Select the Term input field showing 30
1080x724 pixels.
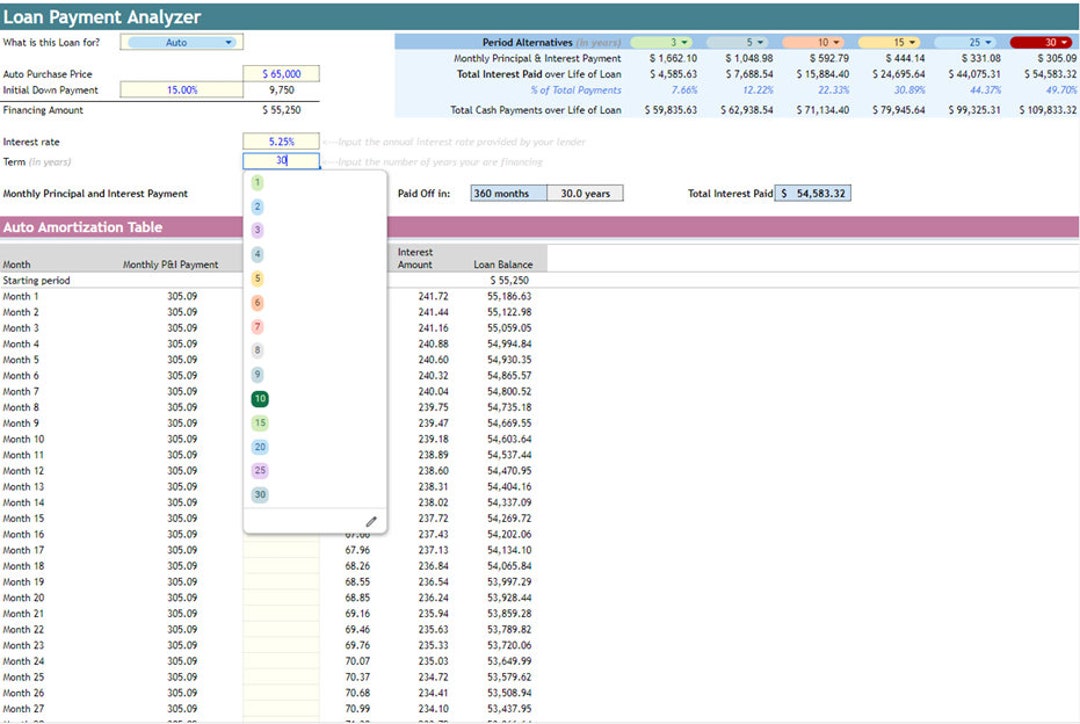coord(281,161)
